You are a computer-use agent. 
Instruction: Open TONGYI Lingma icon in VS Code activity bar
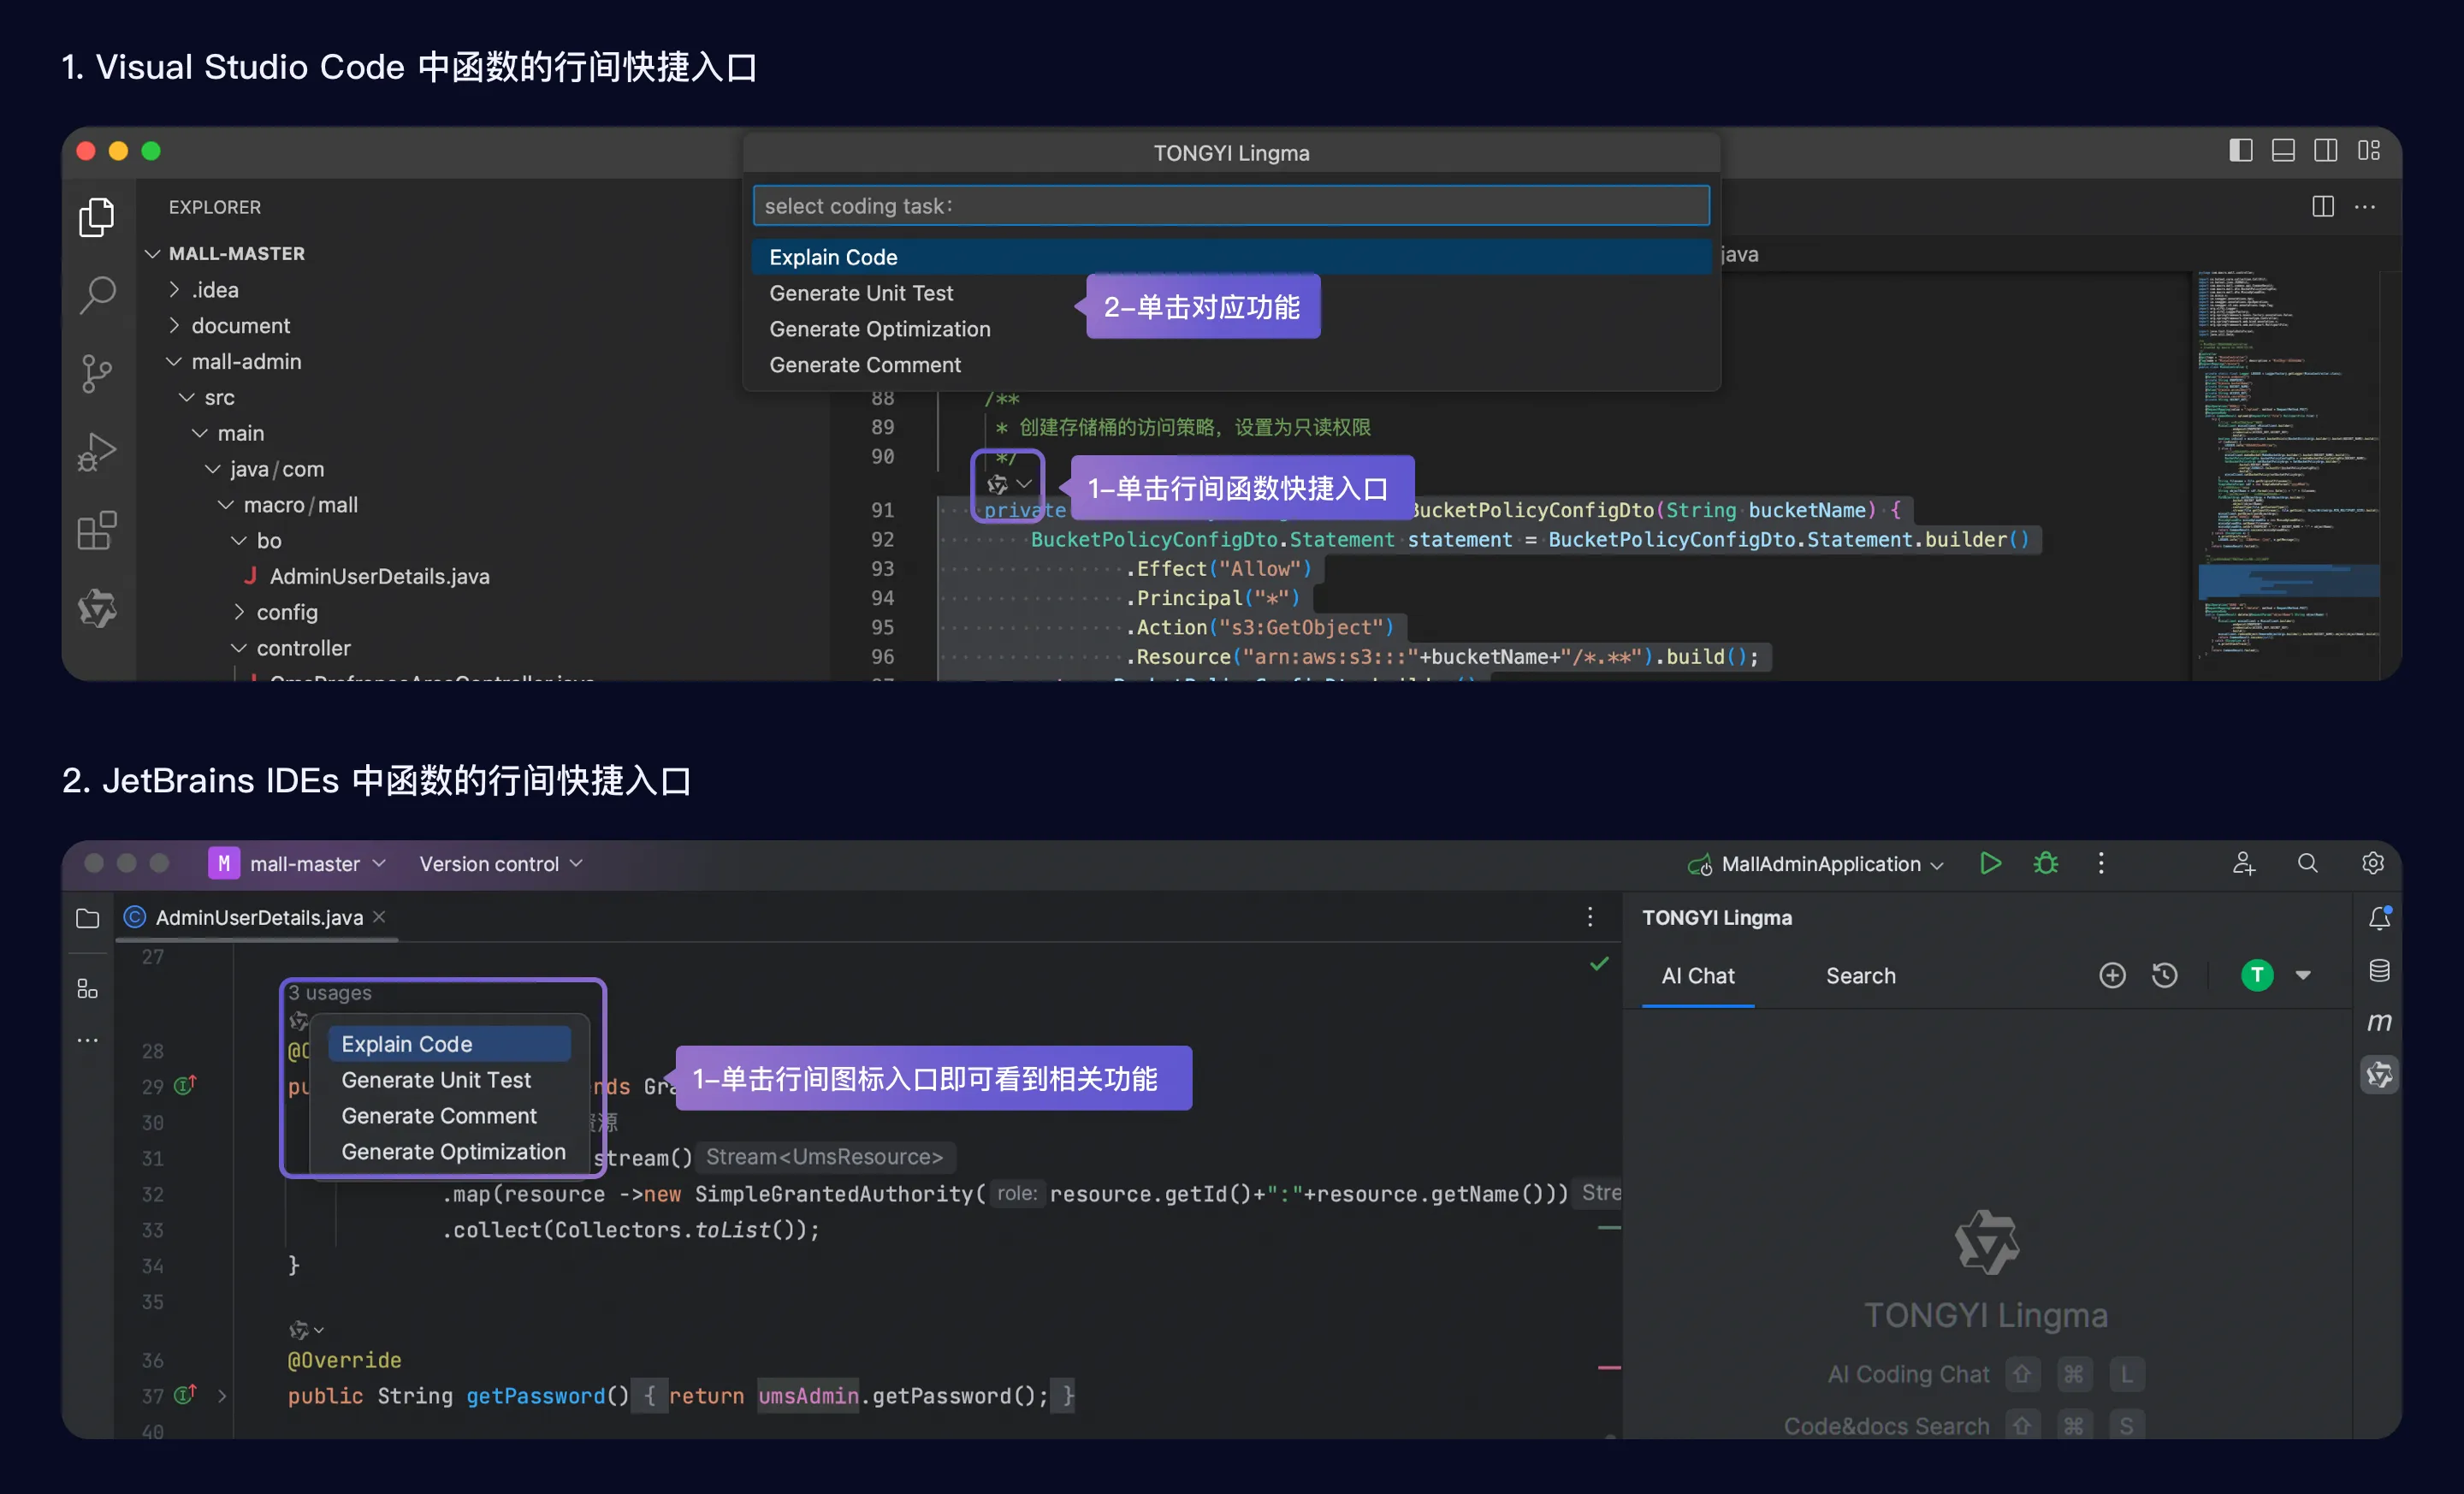coord(97,608)
